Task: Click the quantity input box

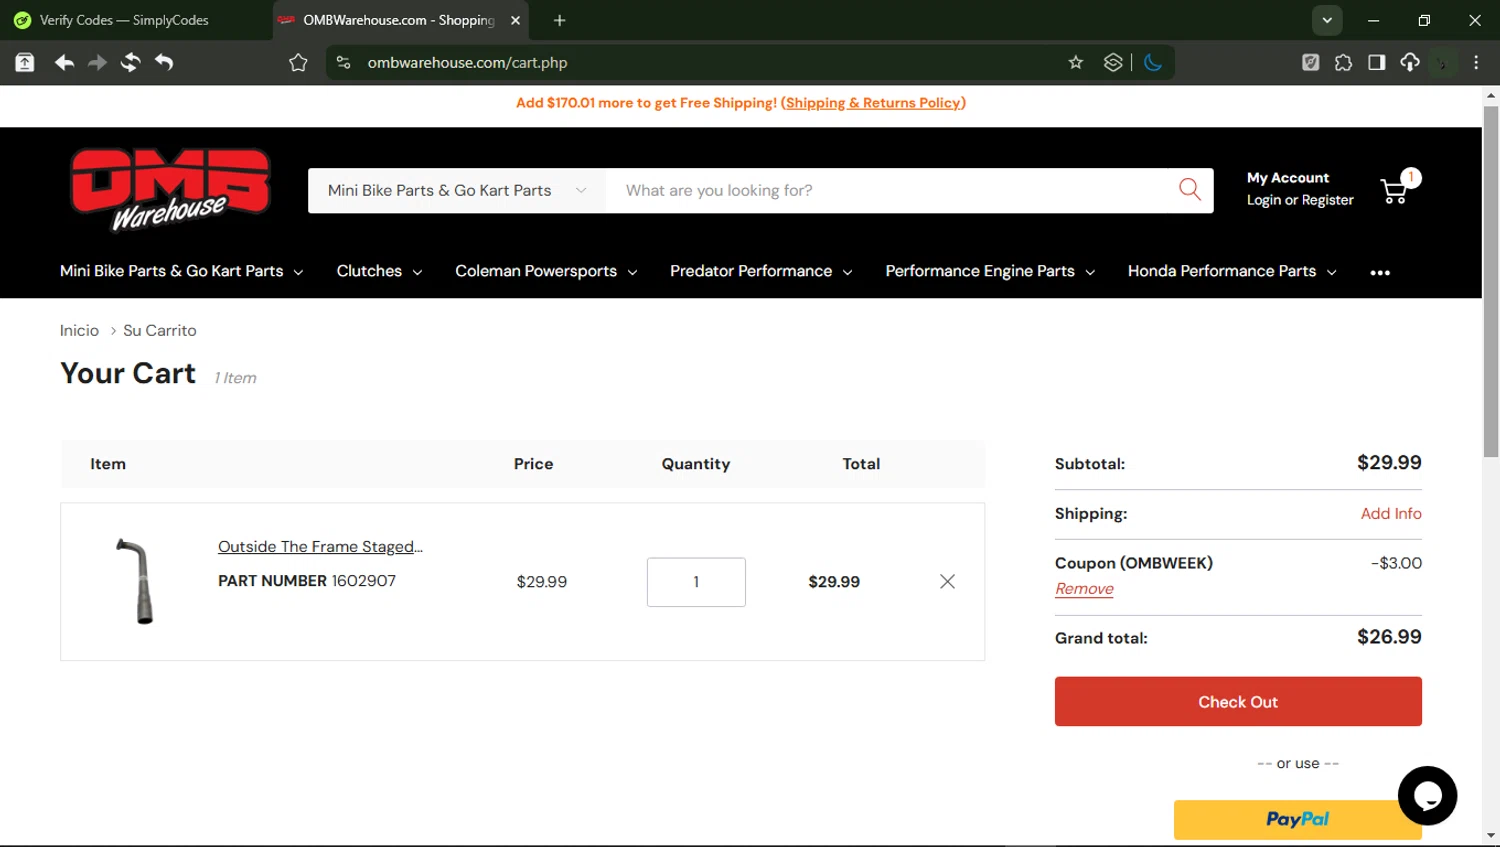Action: [x=696, y=582]
